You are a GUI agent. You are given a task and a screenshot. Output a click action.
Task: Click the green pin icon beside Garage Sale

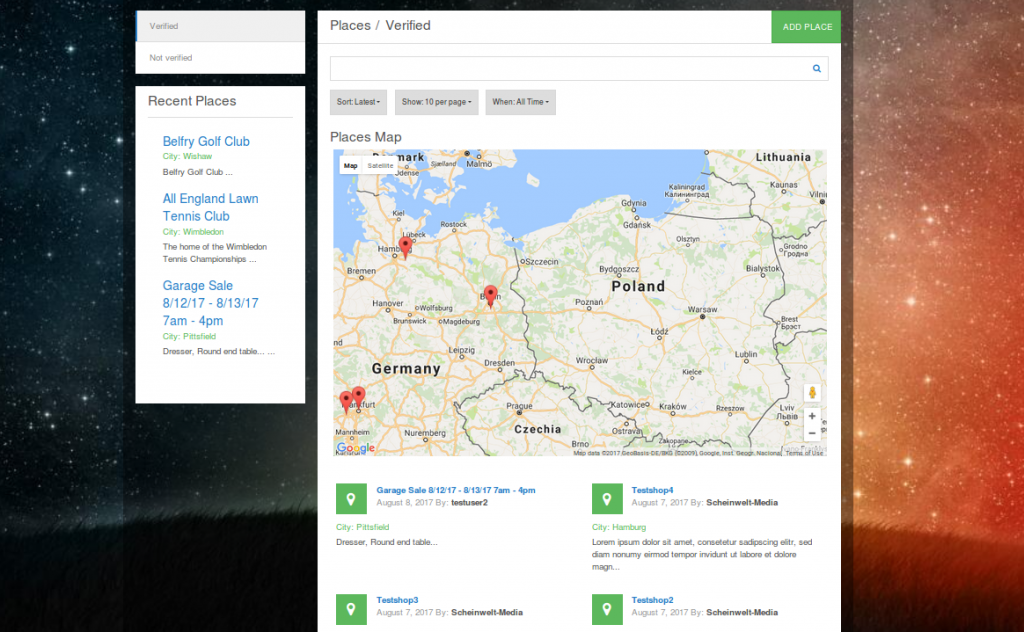click(x=351, y=499)
